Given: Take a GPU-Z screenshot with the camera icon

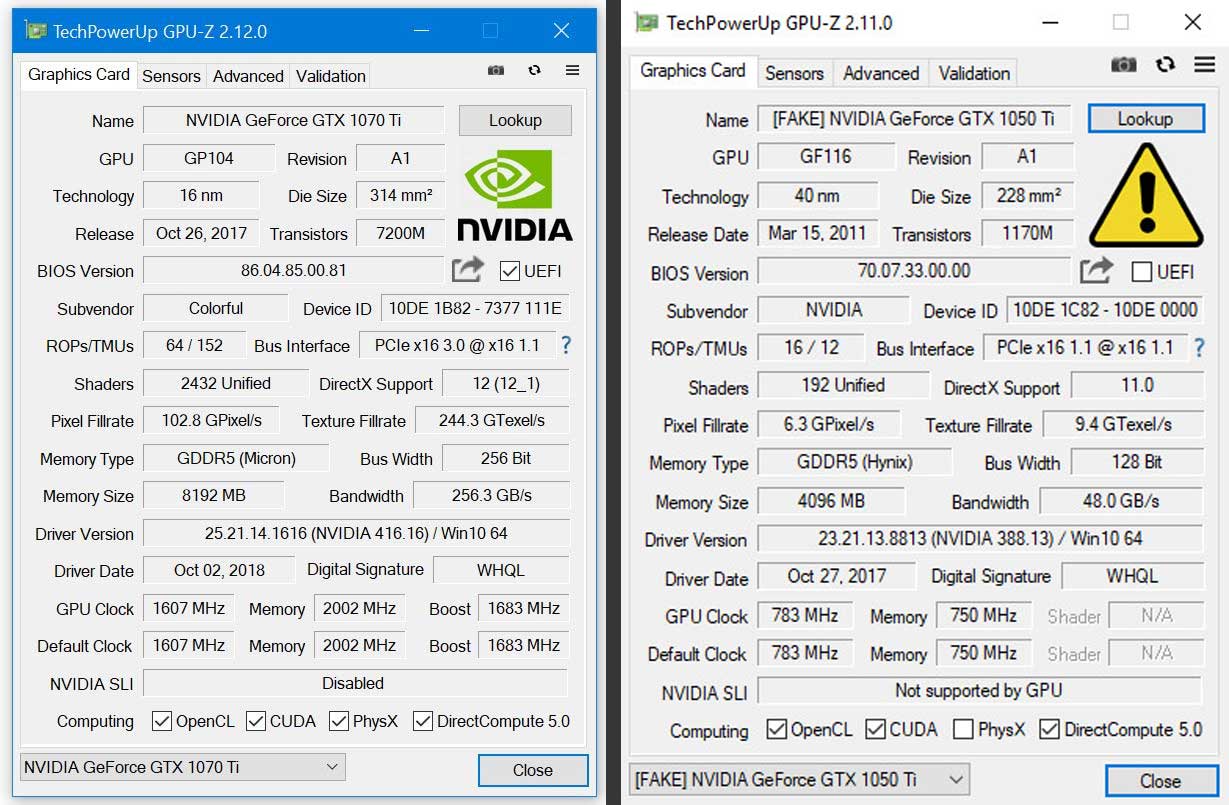Looking at the screenshot, I should (495, 70).
